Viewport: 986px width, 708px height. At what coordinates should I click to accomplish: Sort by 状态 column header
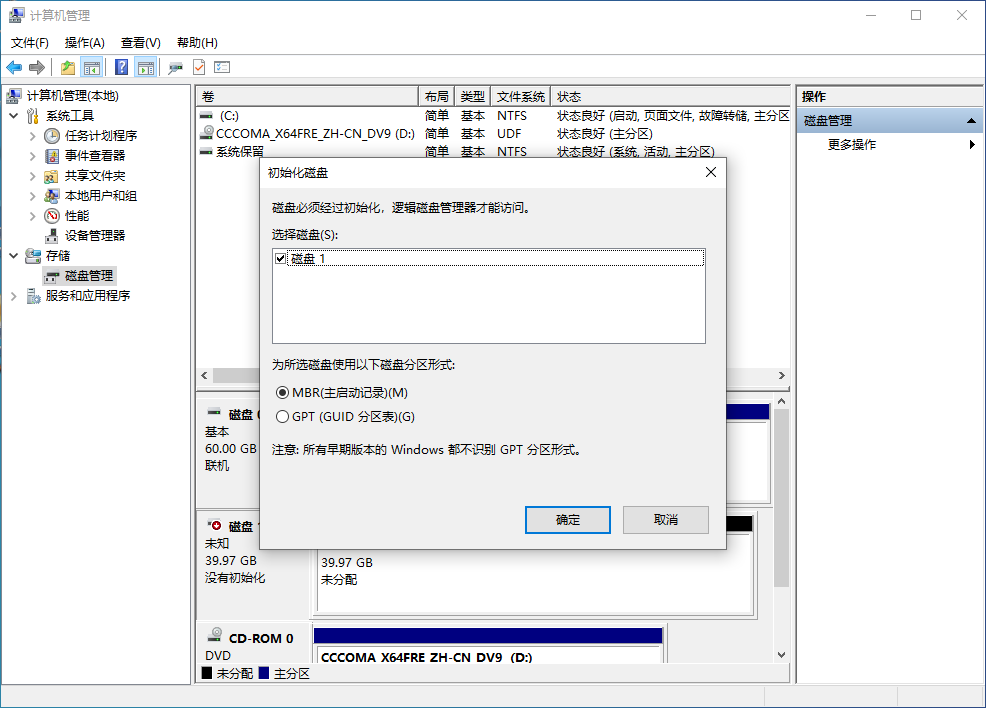(x=670, y=97)
